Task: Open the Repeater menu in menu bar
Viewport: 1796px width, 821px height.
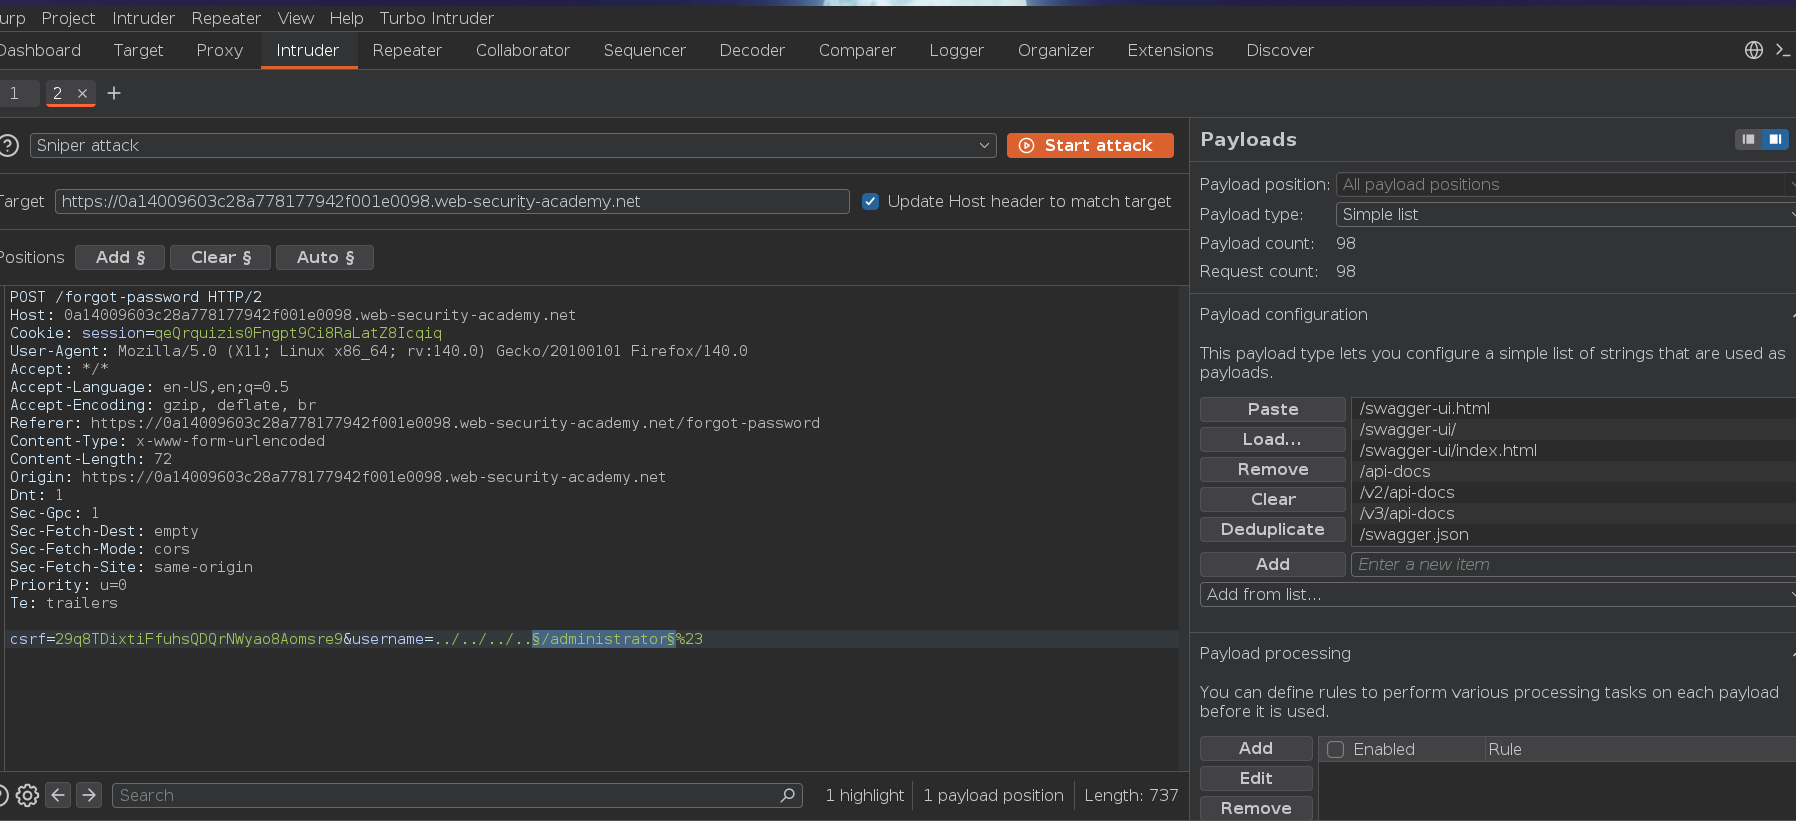Action: [226, 18]
